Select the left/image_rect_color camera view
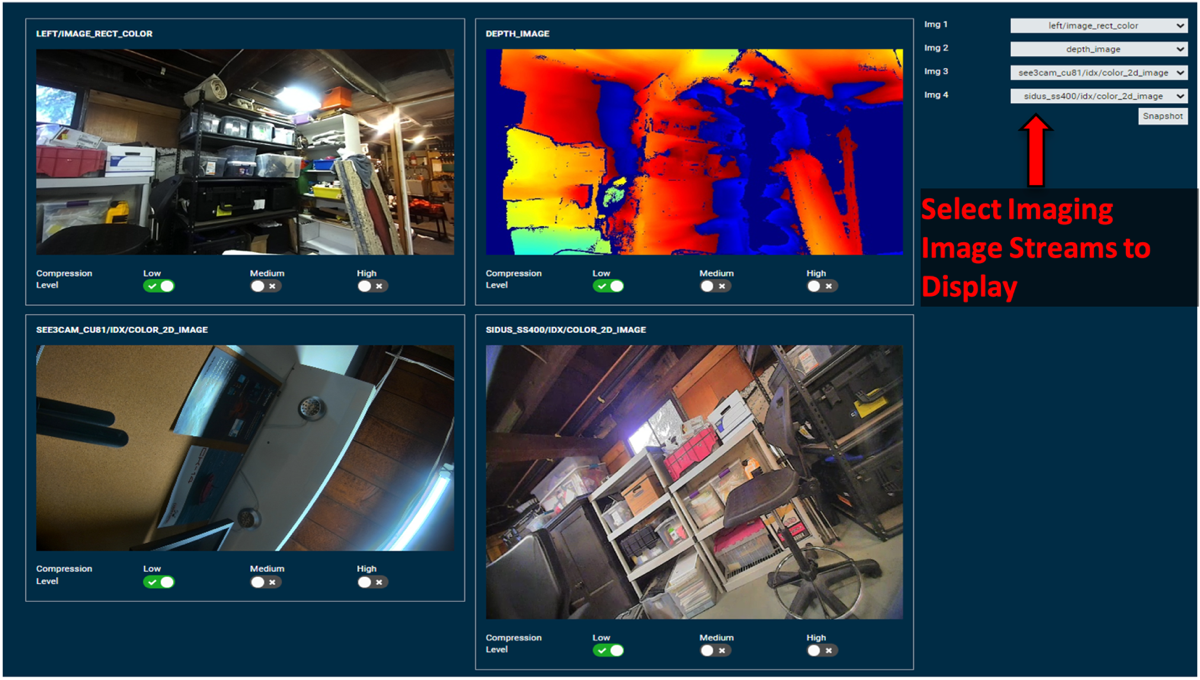This screenshot has height=680, width=1200. coord(245,152)
